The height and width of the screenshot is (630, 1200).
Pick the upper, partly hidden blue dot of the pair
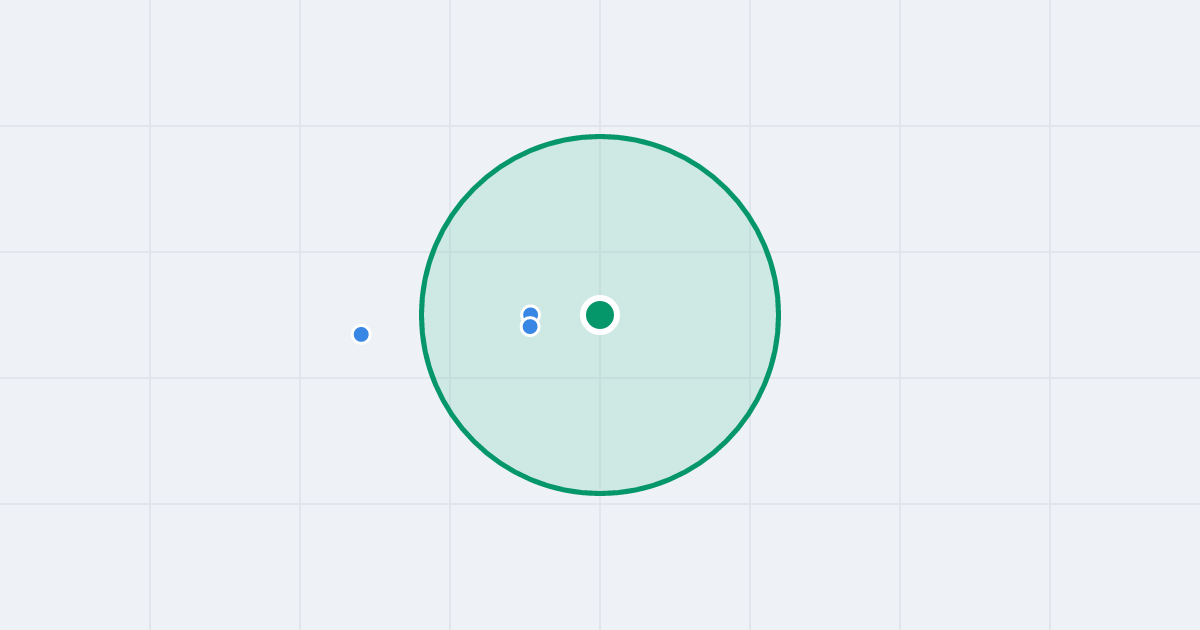pyautogui.click(x=530, y=312)
